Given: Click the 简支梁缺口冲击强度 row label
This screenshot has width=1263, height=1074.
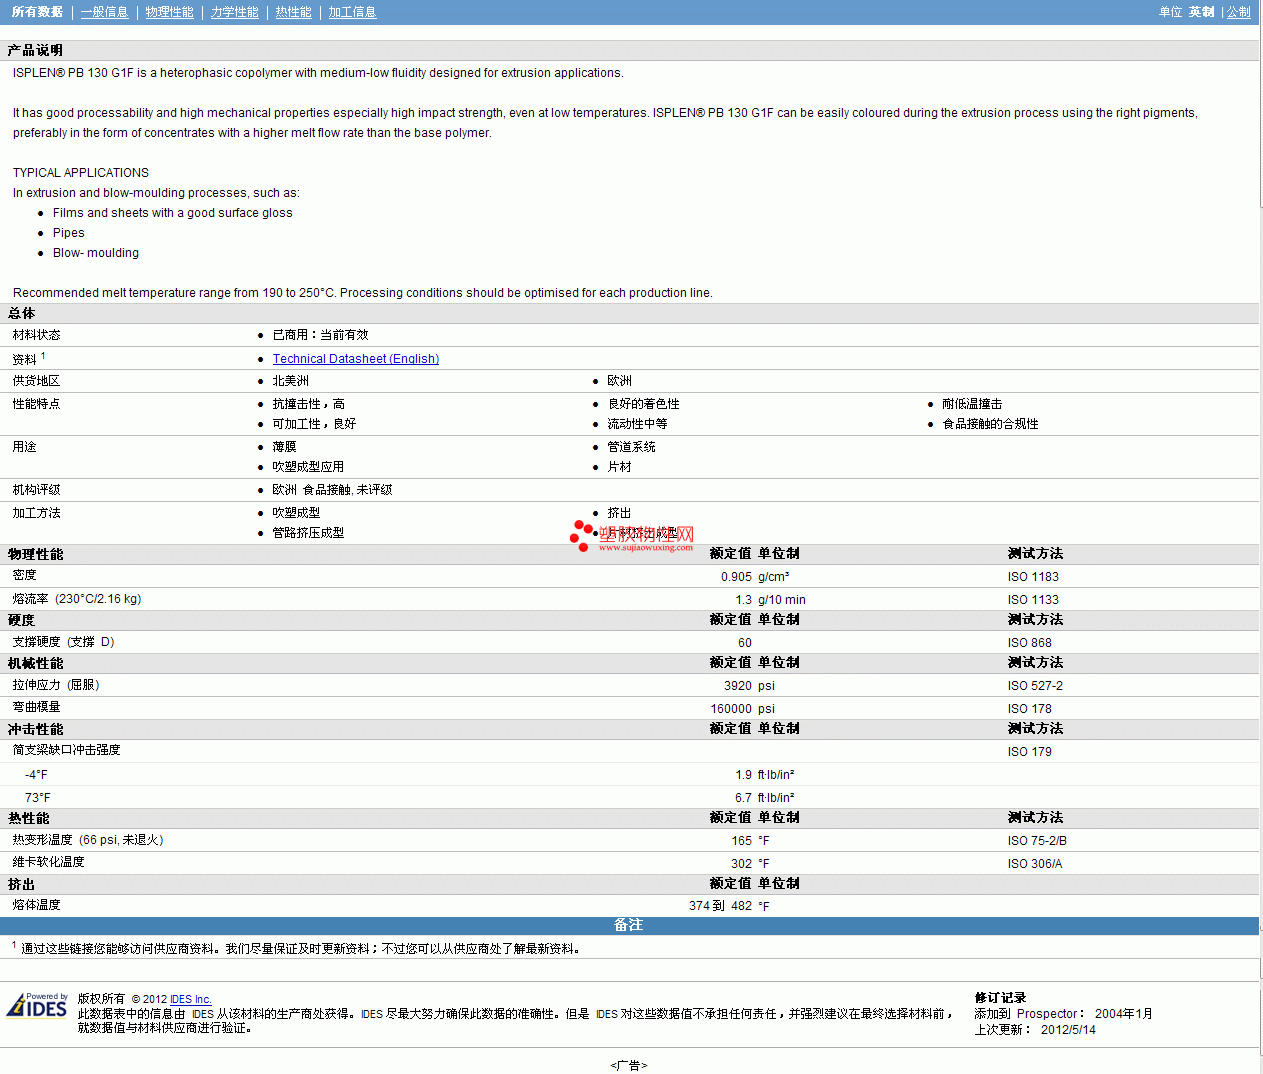Looking at the screenshot, I should 67,750.
